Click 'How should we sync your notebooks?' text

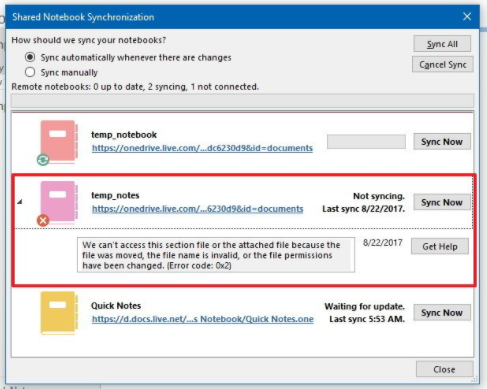[89, 40]
